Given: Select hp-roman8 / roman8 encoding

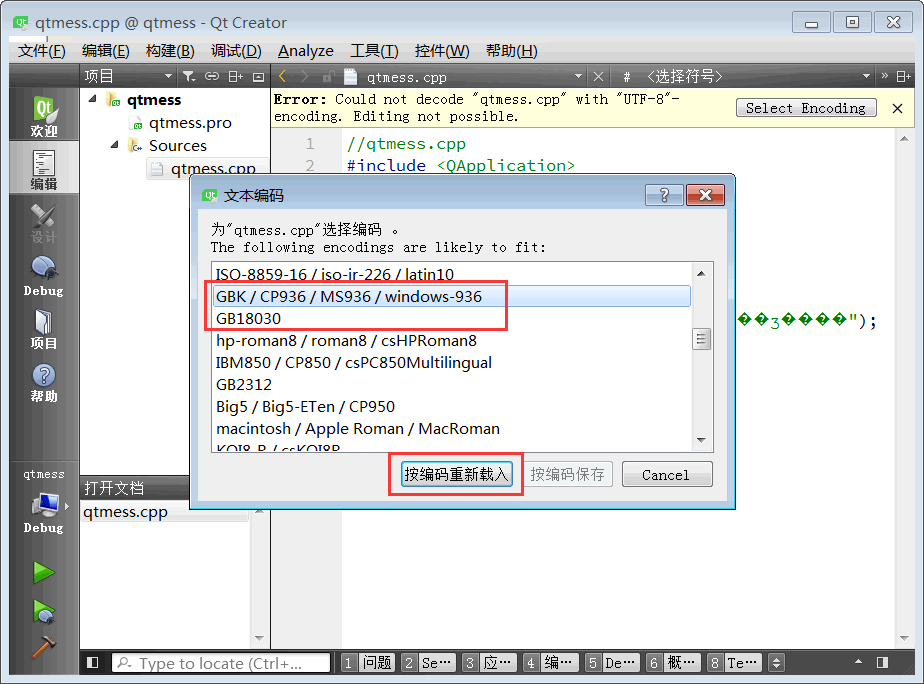Looking at the screenshot, I should click(451, 341).
